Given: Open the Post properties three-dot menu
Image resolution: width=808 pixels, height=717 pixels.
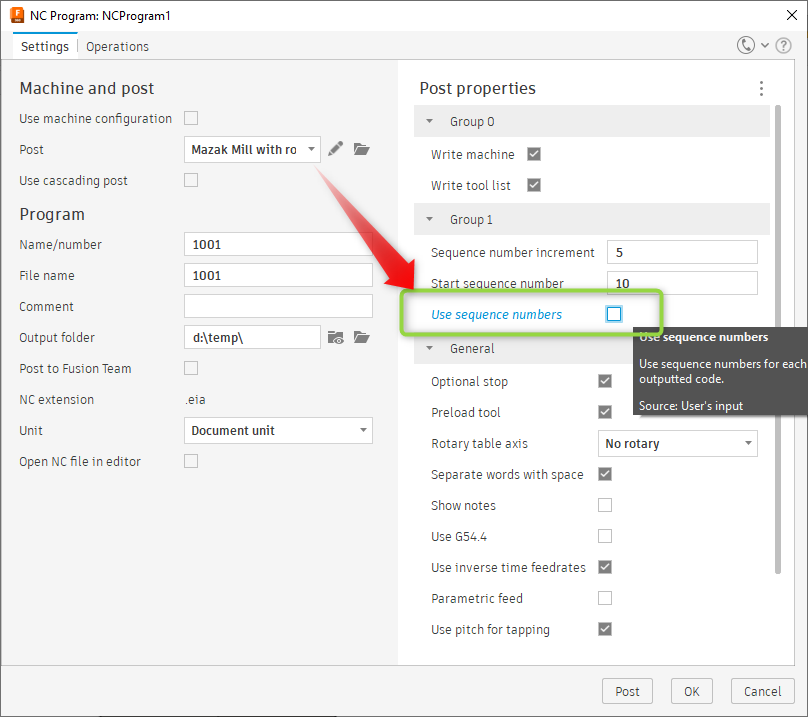Looking at the screenshot, I should click(x=761, y=88).
